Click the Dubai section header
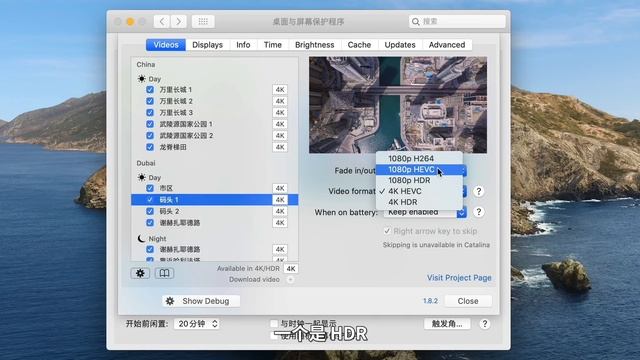 146,163
